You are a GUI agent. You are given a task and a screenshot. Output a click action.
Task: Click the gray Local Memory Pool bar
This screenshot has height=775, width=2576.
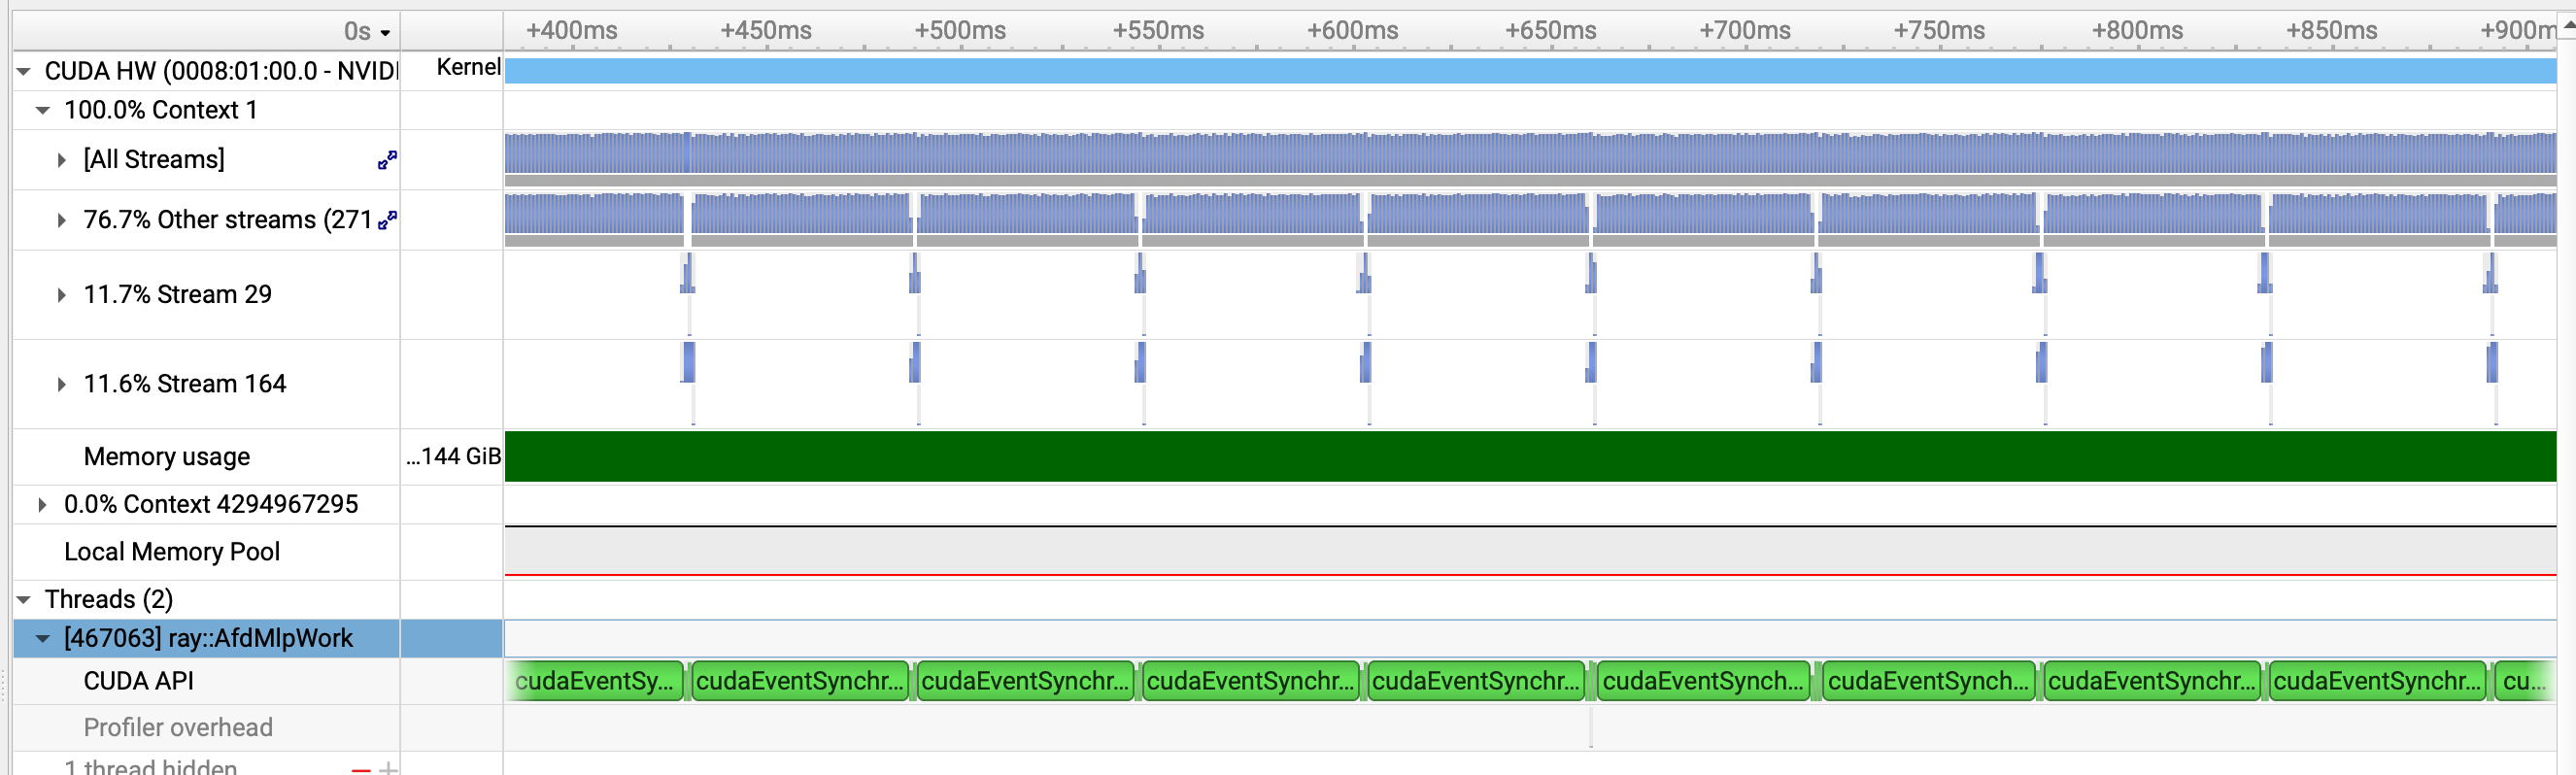coord(1530,551)
